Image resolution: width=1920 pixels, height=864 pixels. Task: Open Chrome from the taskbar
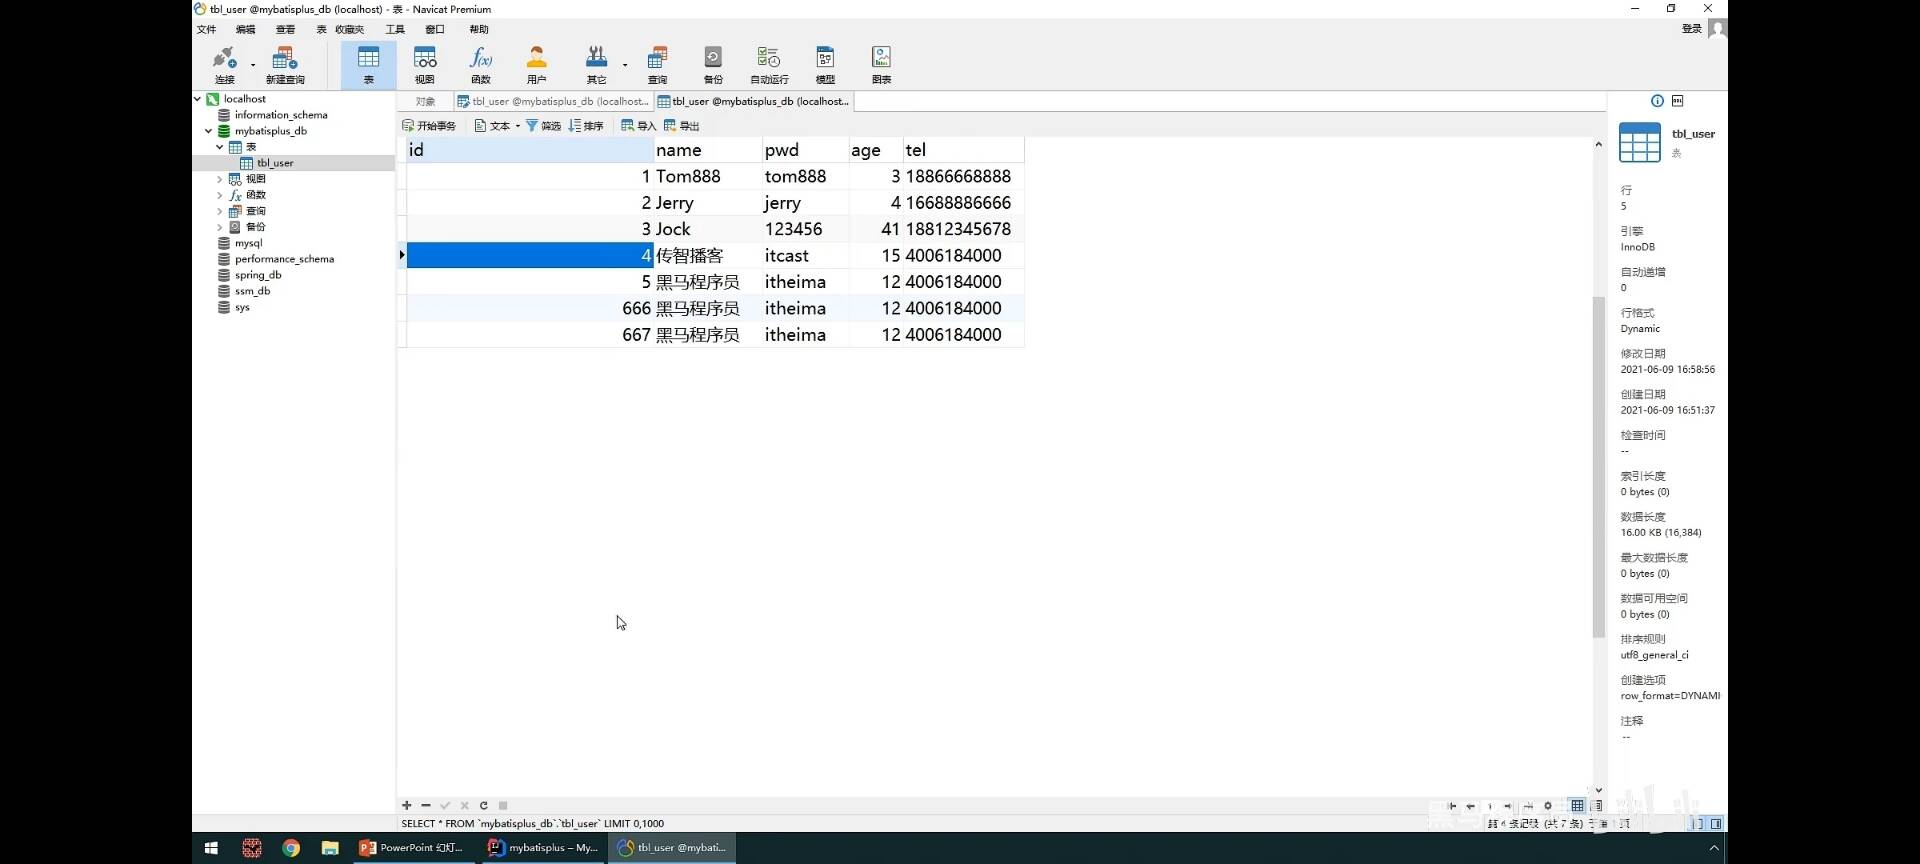click(x=291, y=848)
